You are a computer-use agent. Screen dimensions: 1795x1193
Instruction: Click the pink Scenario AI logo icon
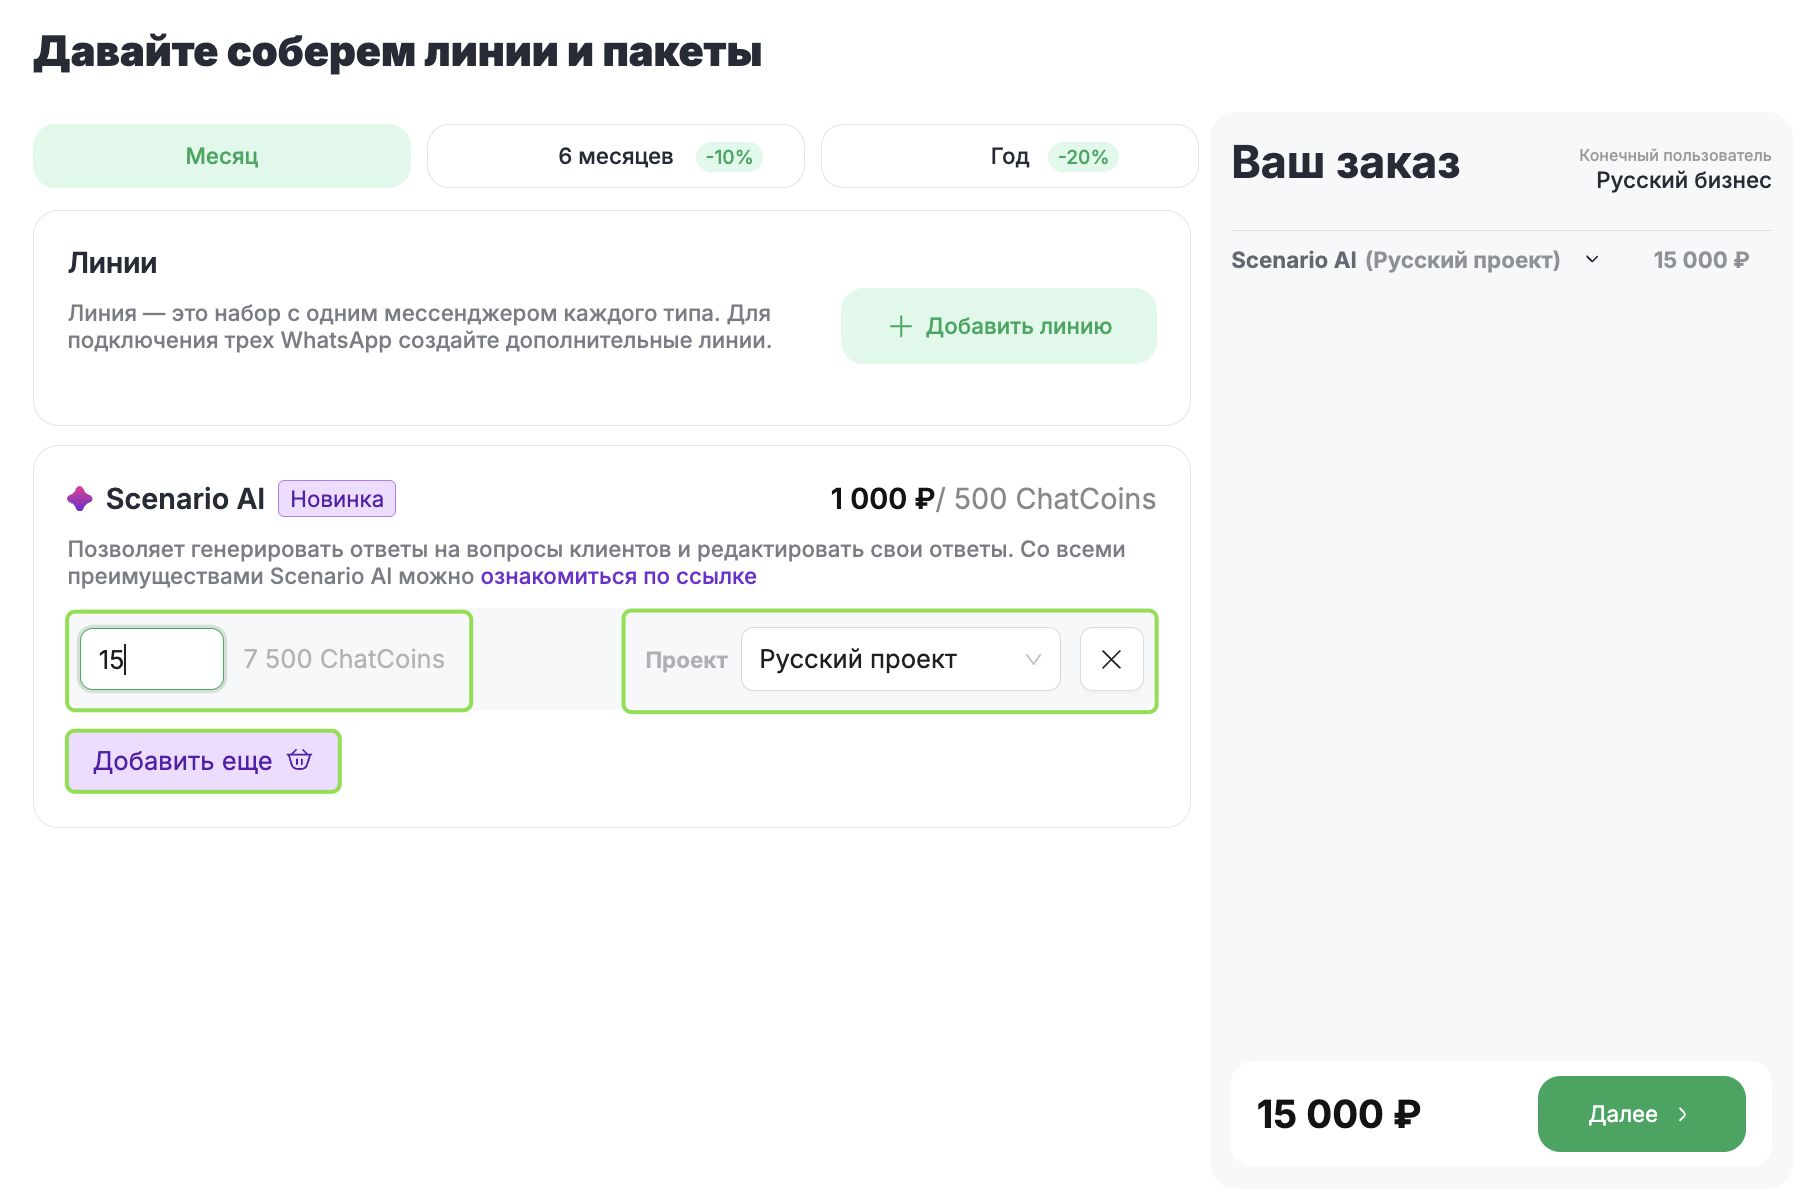pos(80,498)
